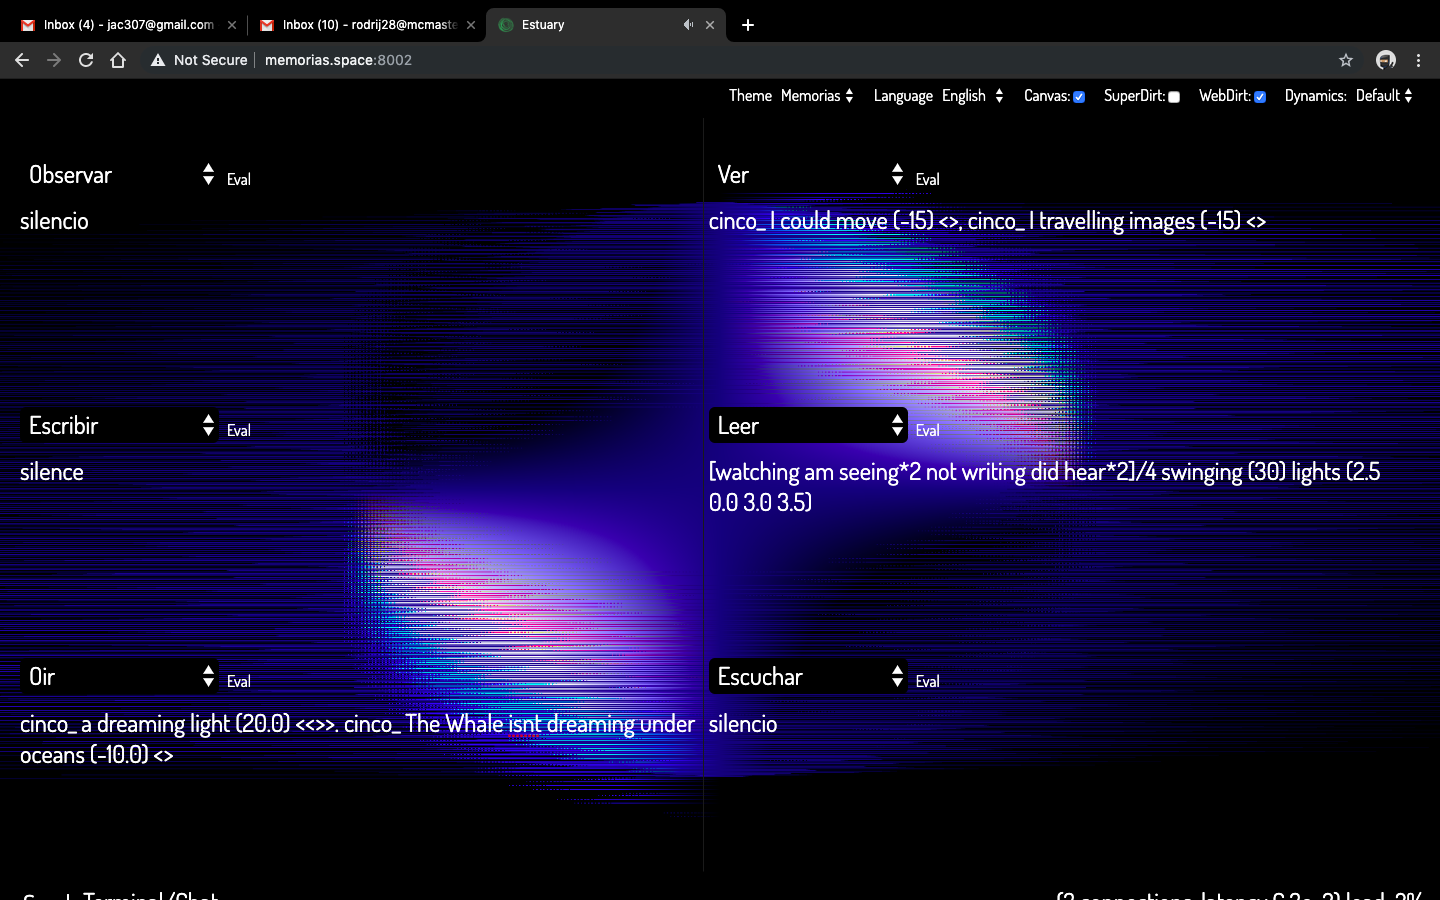Click the Ver code starting cinco_ I could move
This screenshot has width=1440, height=900.
(987, 221)
